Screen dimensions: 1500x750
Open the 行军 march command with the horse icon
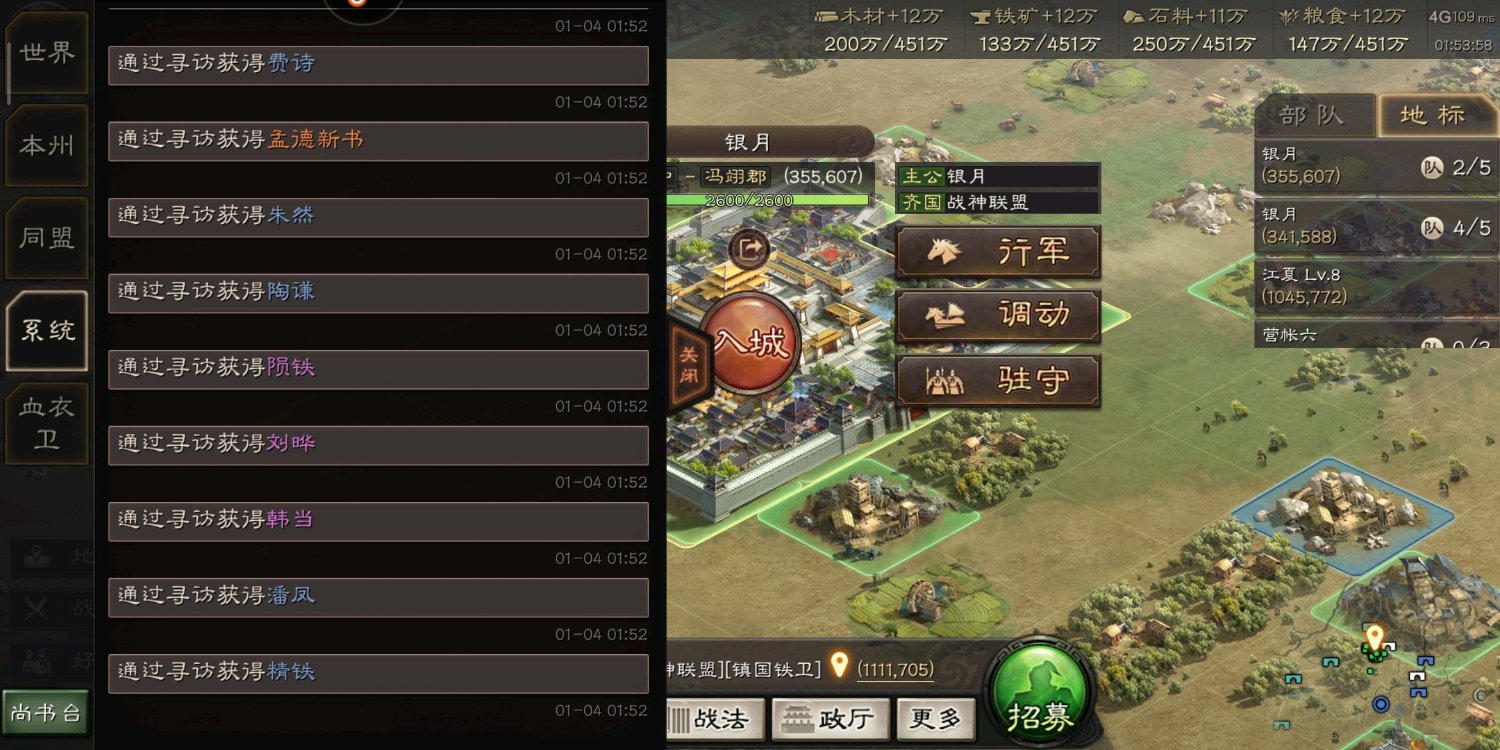998,252
